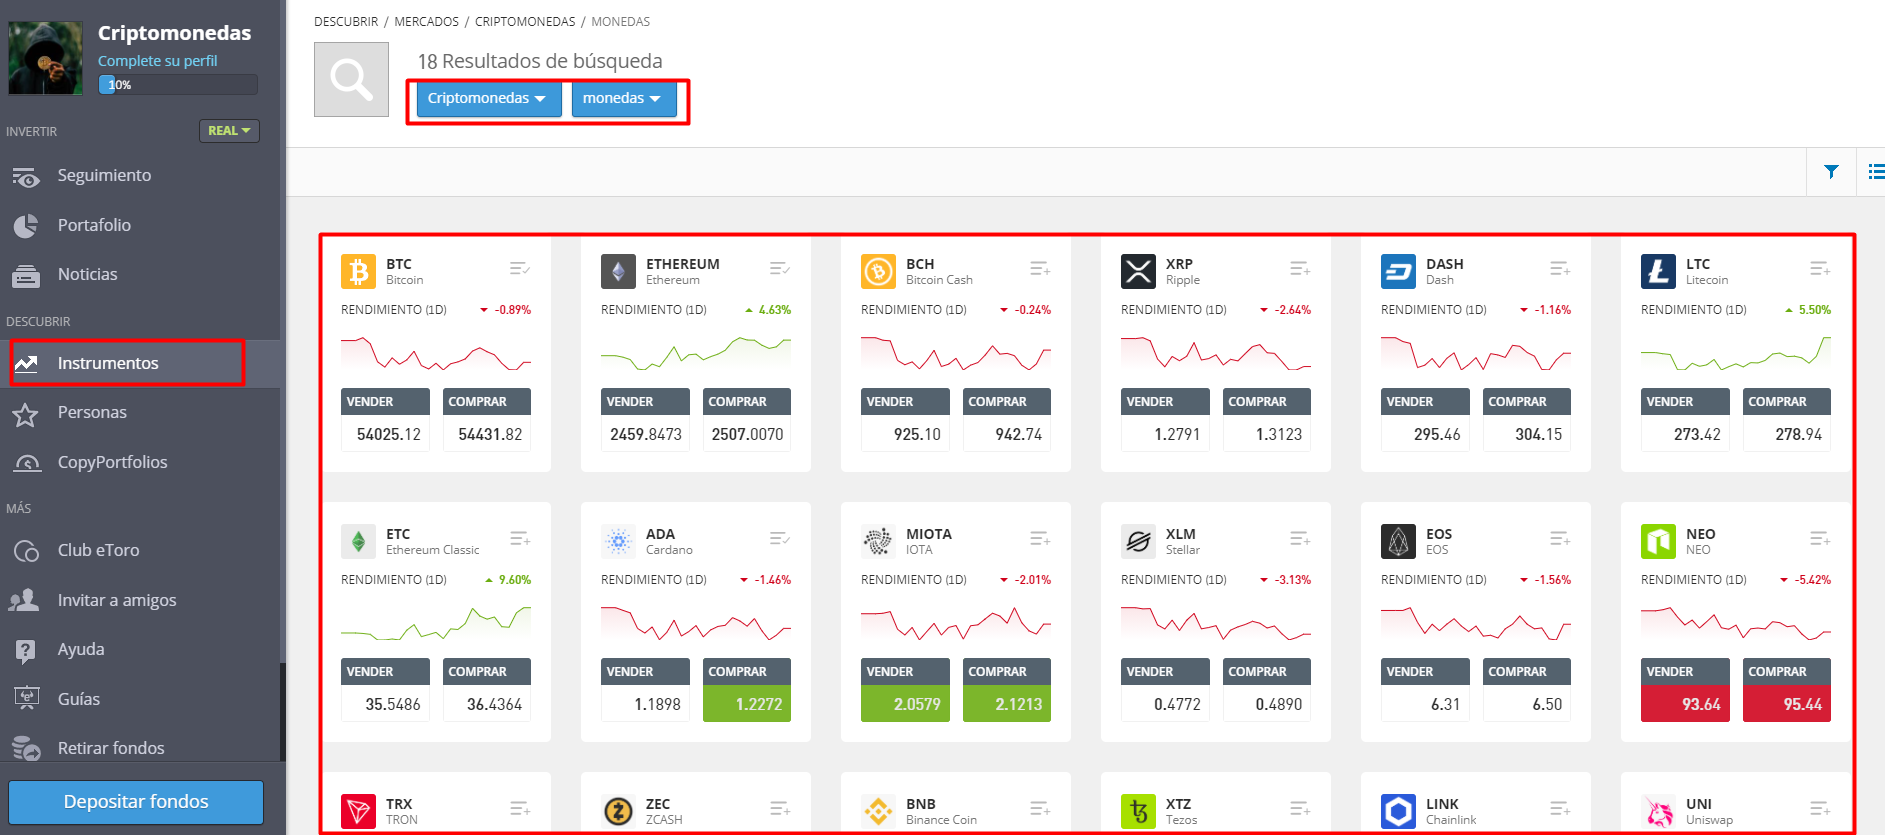The width and height of the screenshot is (1885, 835).
Task: Open the NEO coin logo
Action: (x=1658, y=541)
